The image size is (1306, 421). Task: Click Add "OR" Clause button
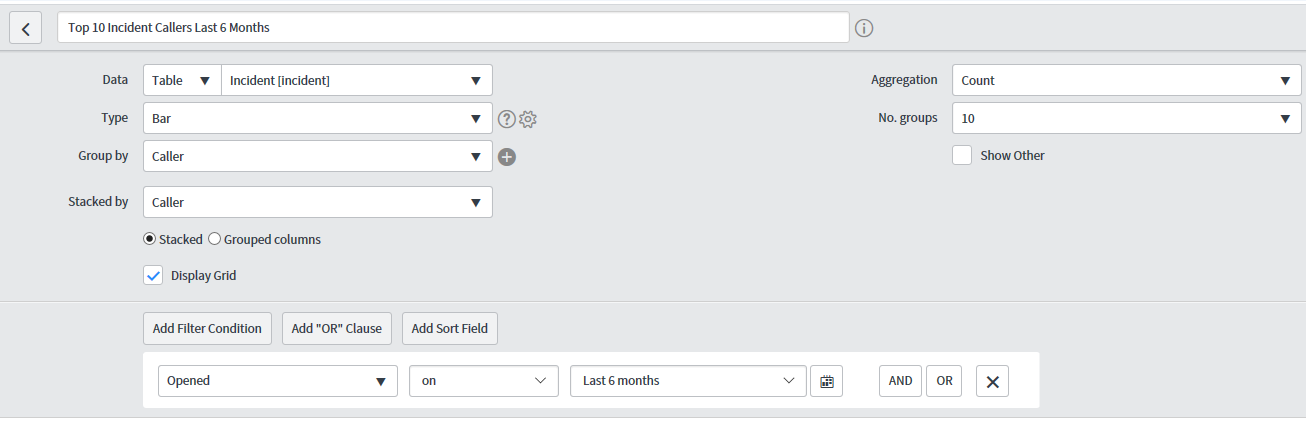(x=337, y=328)
